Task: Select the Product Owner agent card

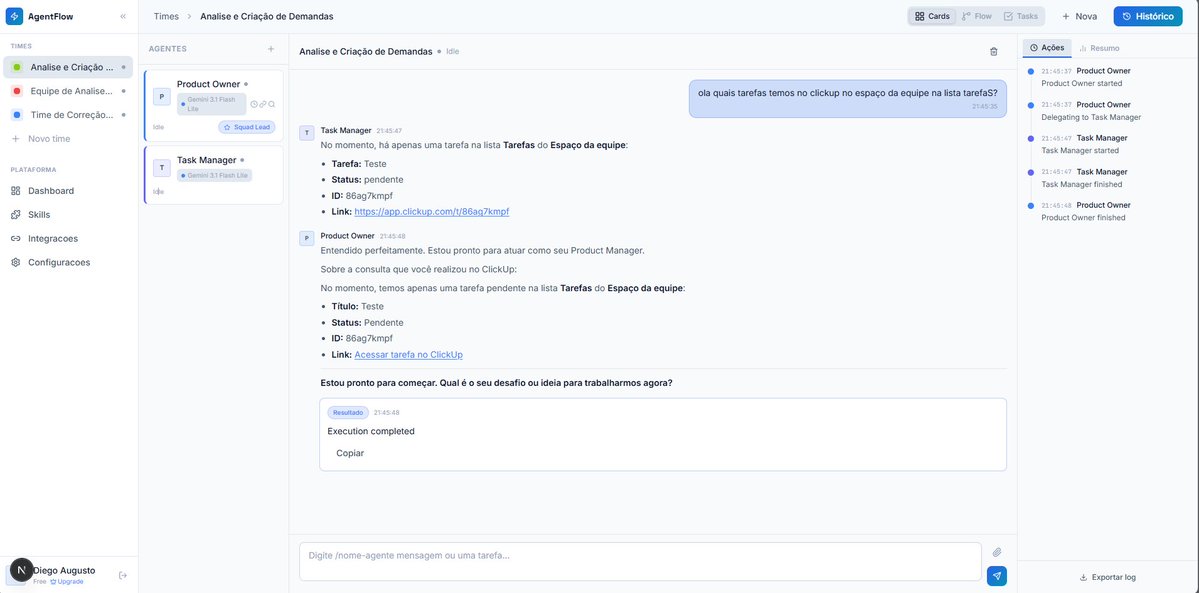Action: (213, 106)
